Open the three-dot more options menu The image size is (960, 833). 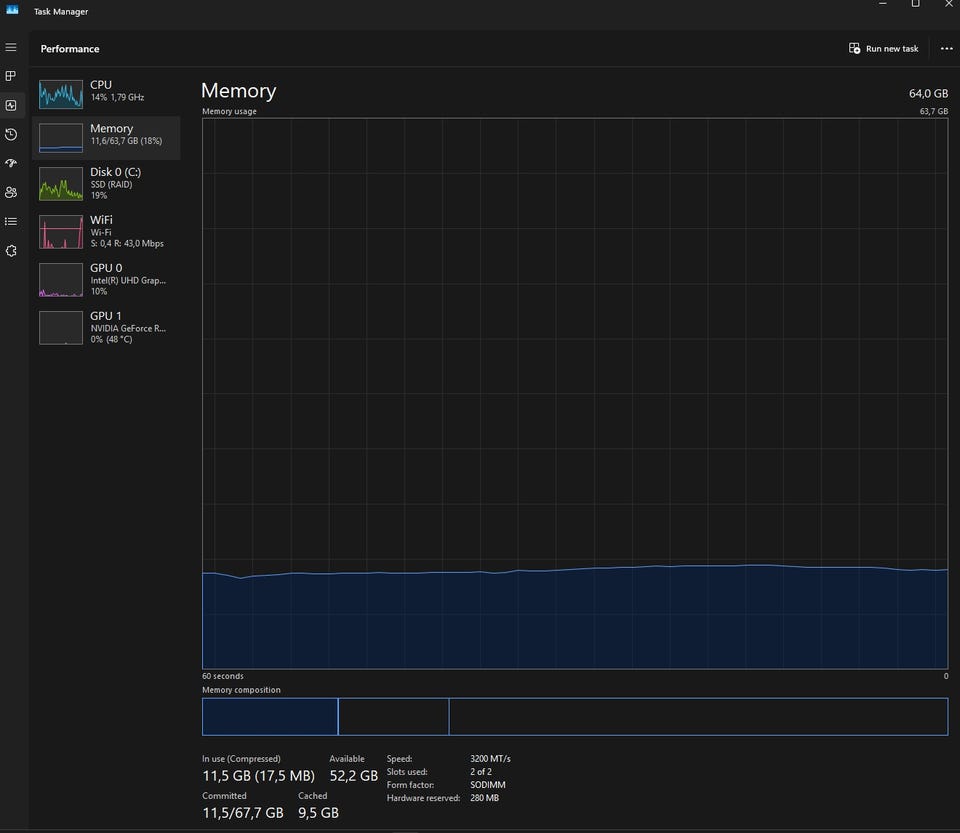click(x=946, y=48)
